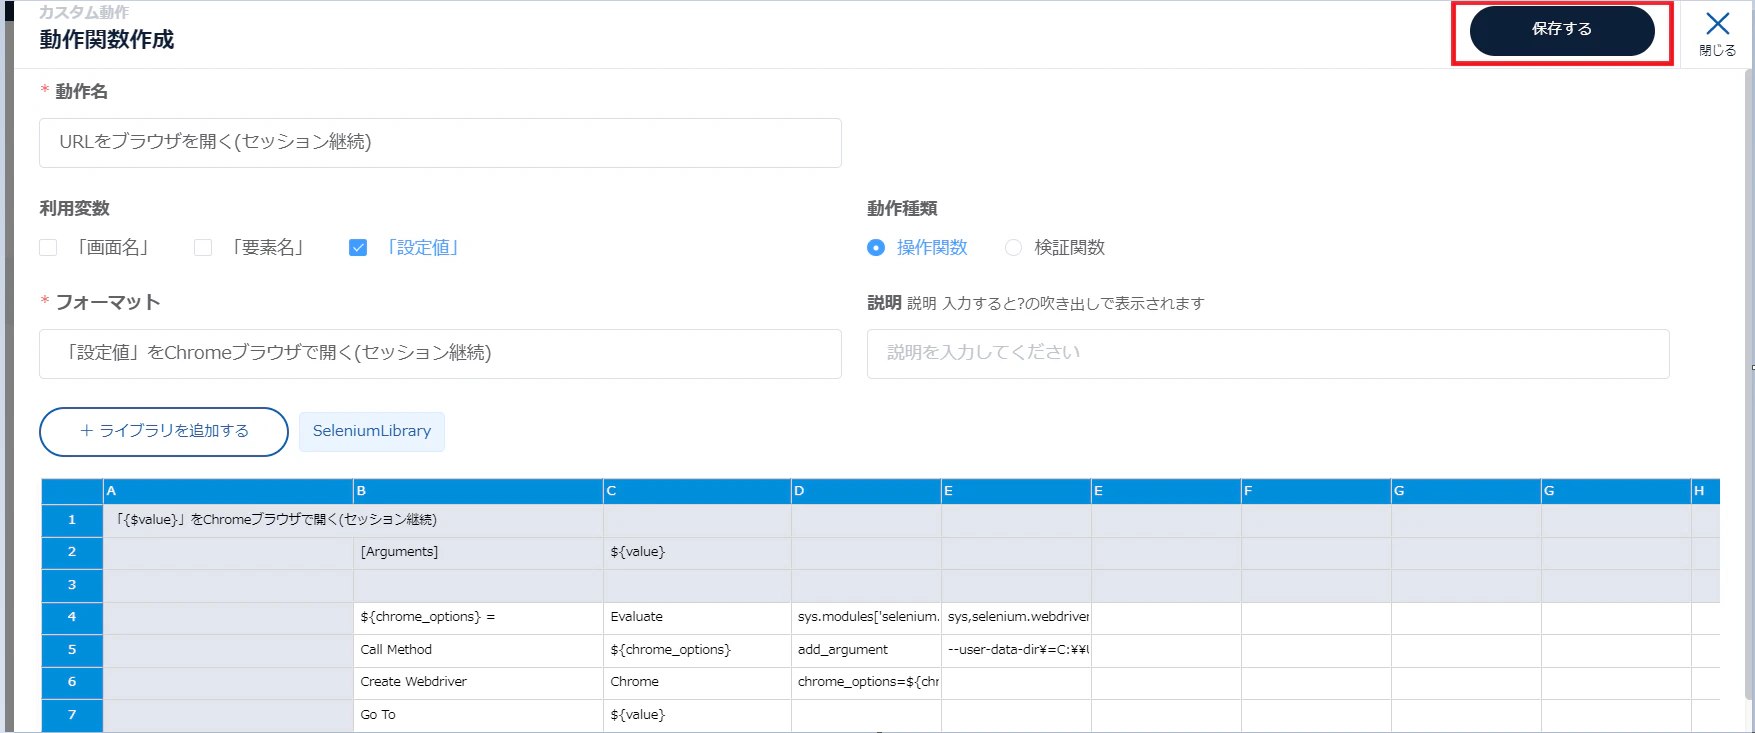Screen dimensions: 1755x733
Task: Click the 保存する save button
Action: pos(1561,30)
